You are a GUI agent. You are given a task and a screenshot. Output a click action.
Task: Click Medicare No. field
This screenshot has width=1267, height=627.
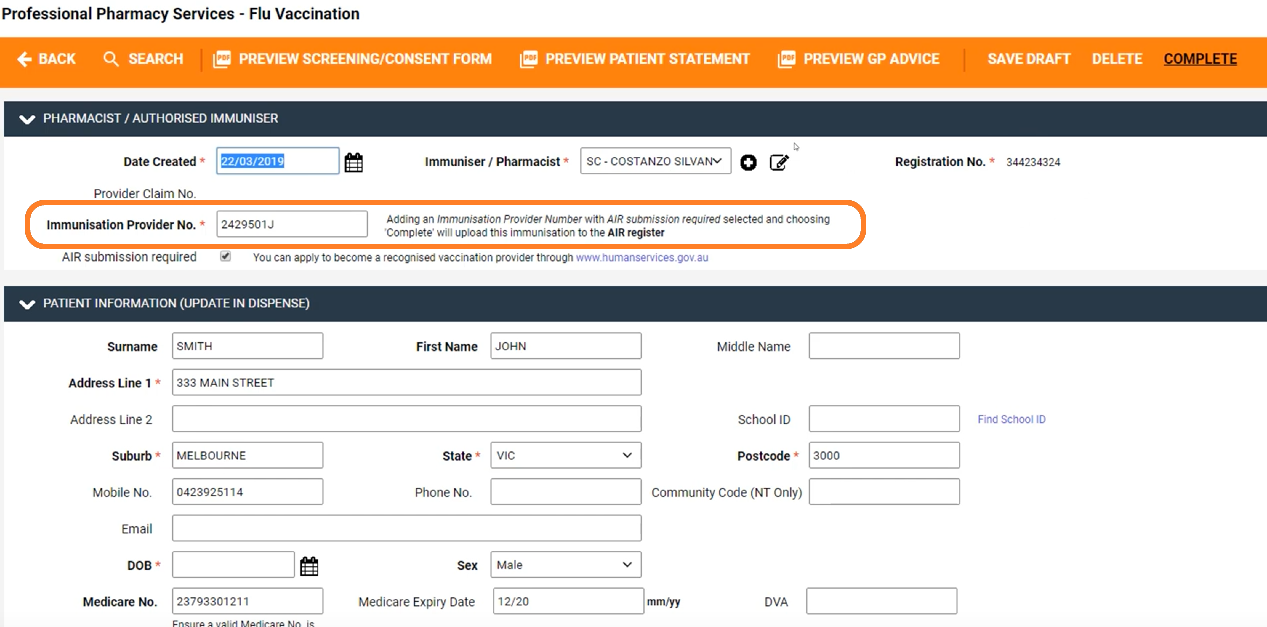pyautogui.click(x=247, y=601)
